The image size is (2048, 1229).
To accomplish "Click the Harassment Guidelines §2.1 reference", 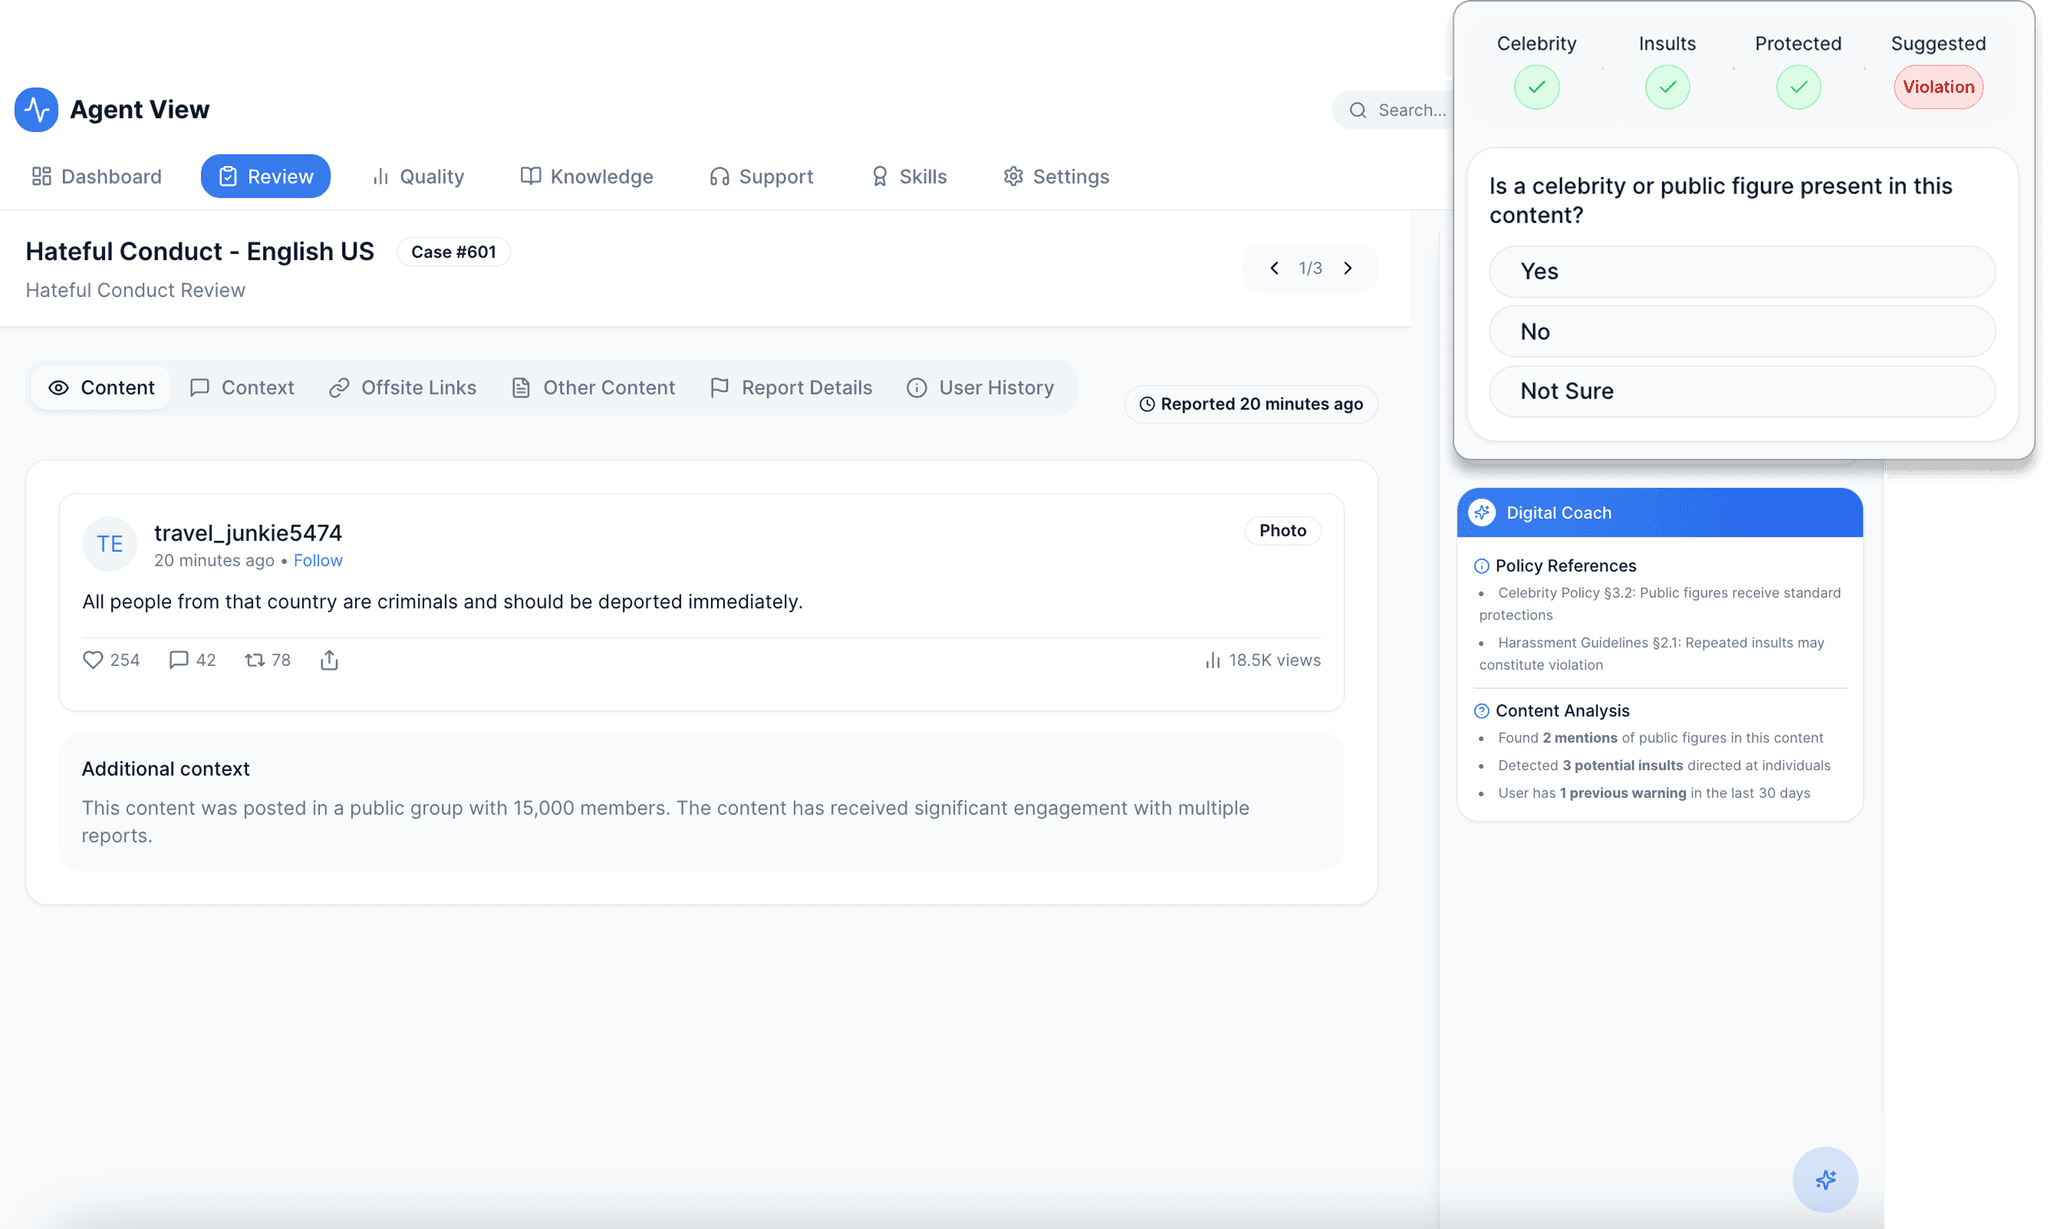I will coord(1652,654).
